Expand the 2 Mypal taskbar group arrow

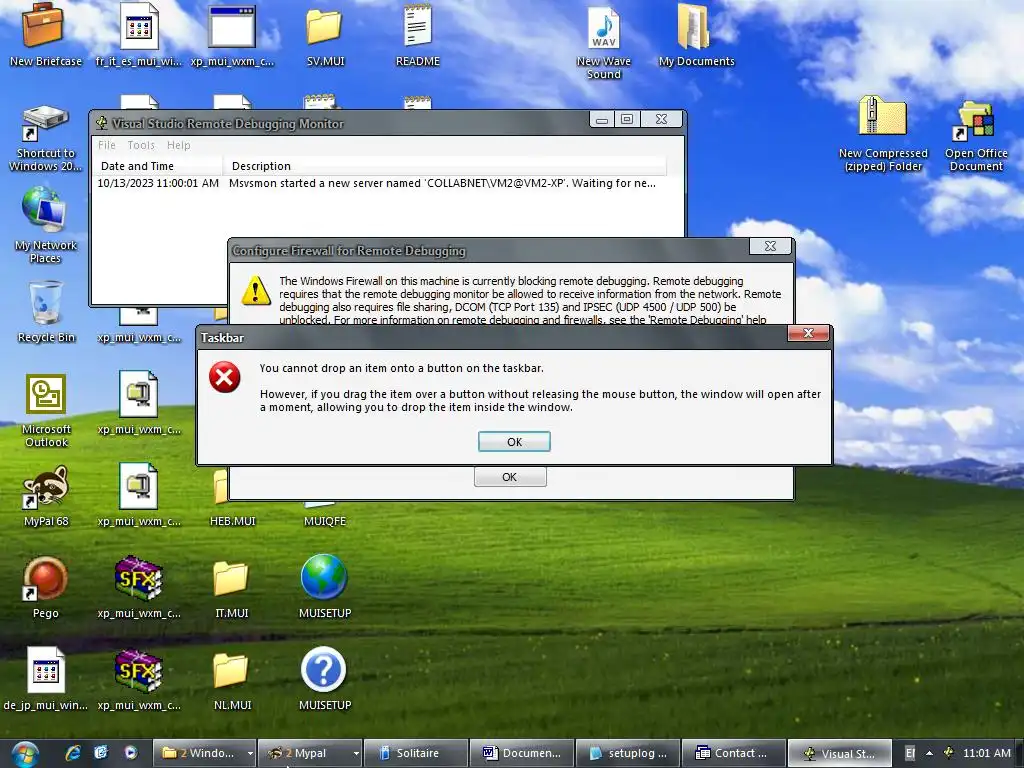pyautogui.click(x=356, y=753)
